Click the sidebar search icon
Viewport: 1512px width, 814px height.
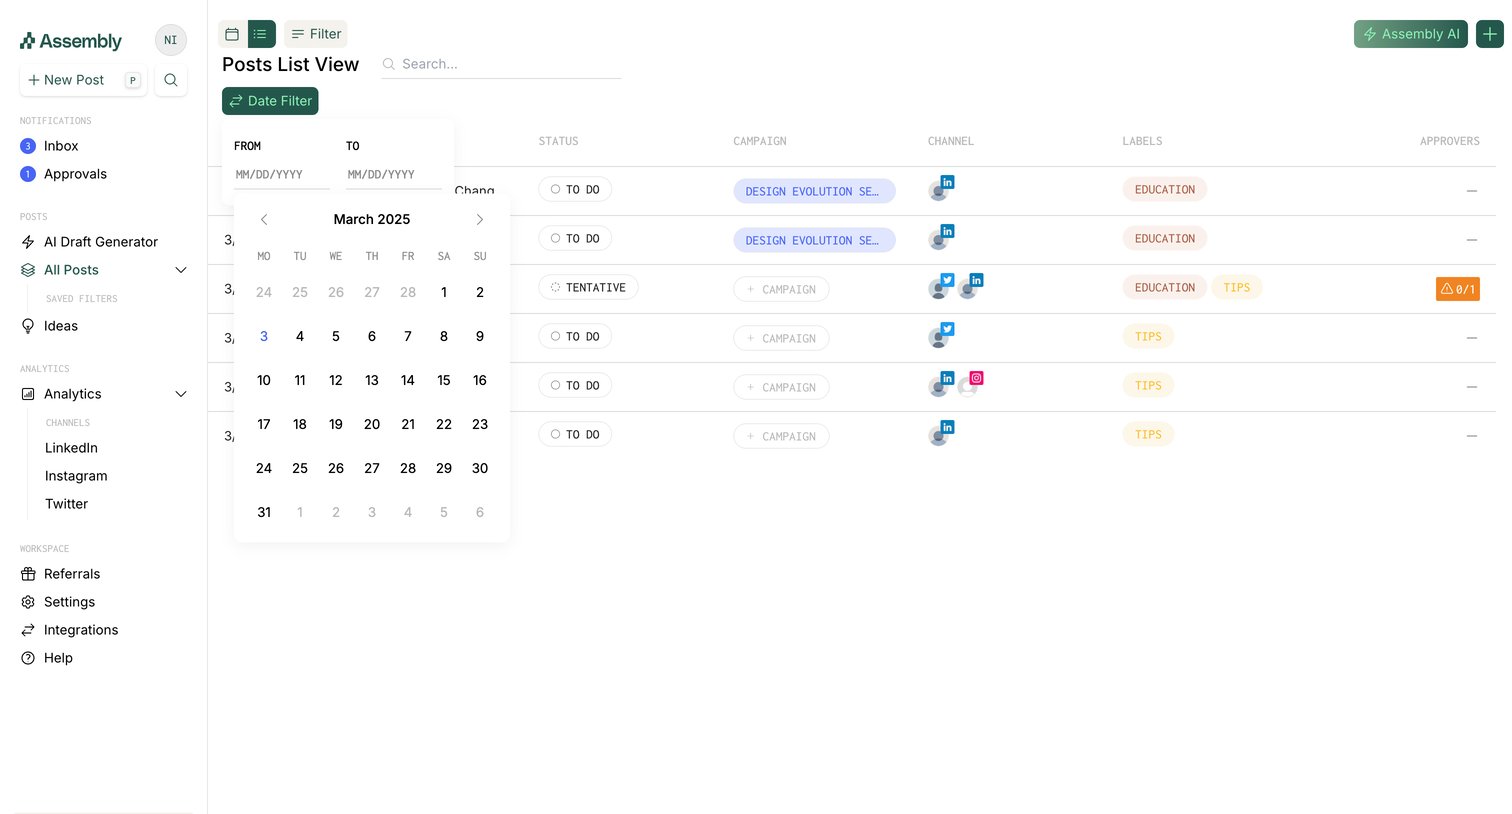[171, 80]
